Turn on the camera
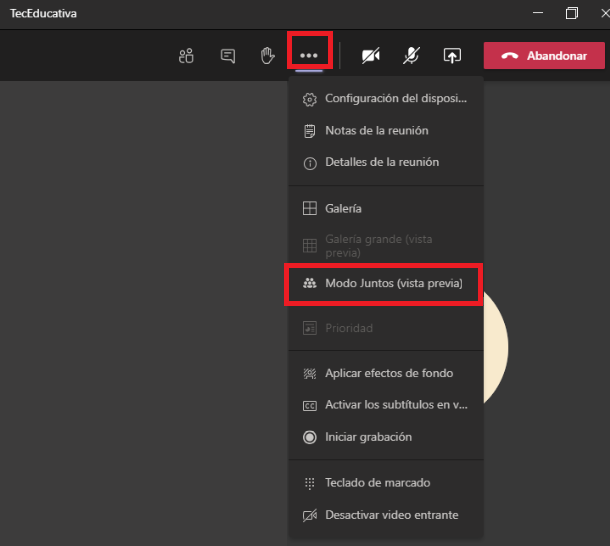This screenshot has height=546, width=610. pyautogui.click(x=371, y=56)
